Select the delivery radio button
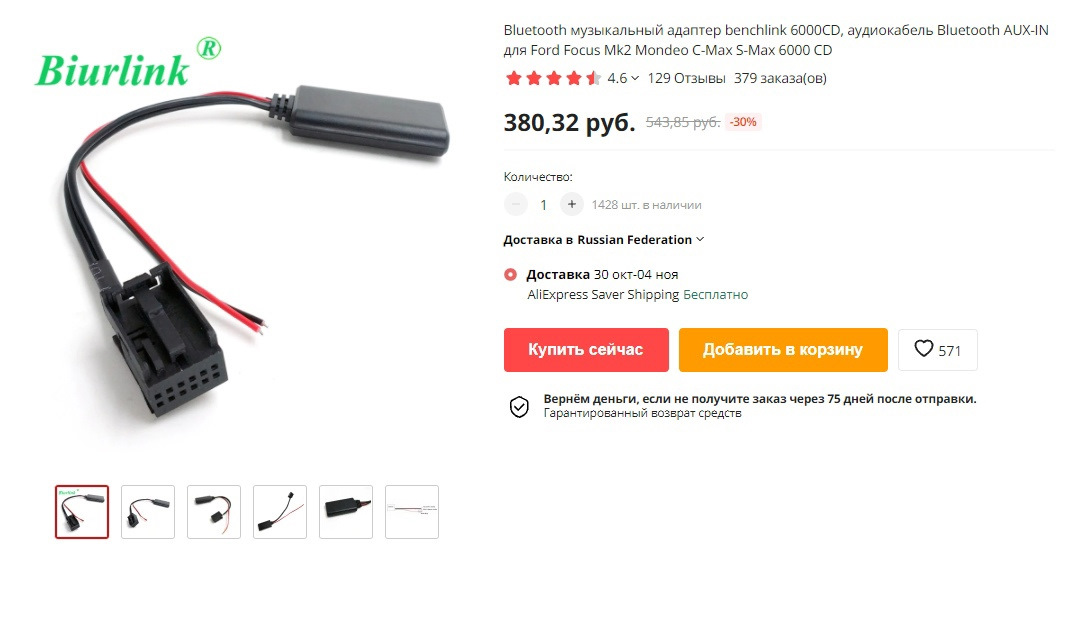Viewport: 1084px width, 627px height. (x=510, y=274)
